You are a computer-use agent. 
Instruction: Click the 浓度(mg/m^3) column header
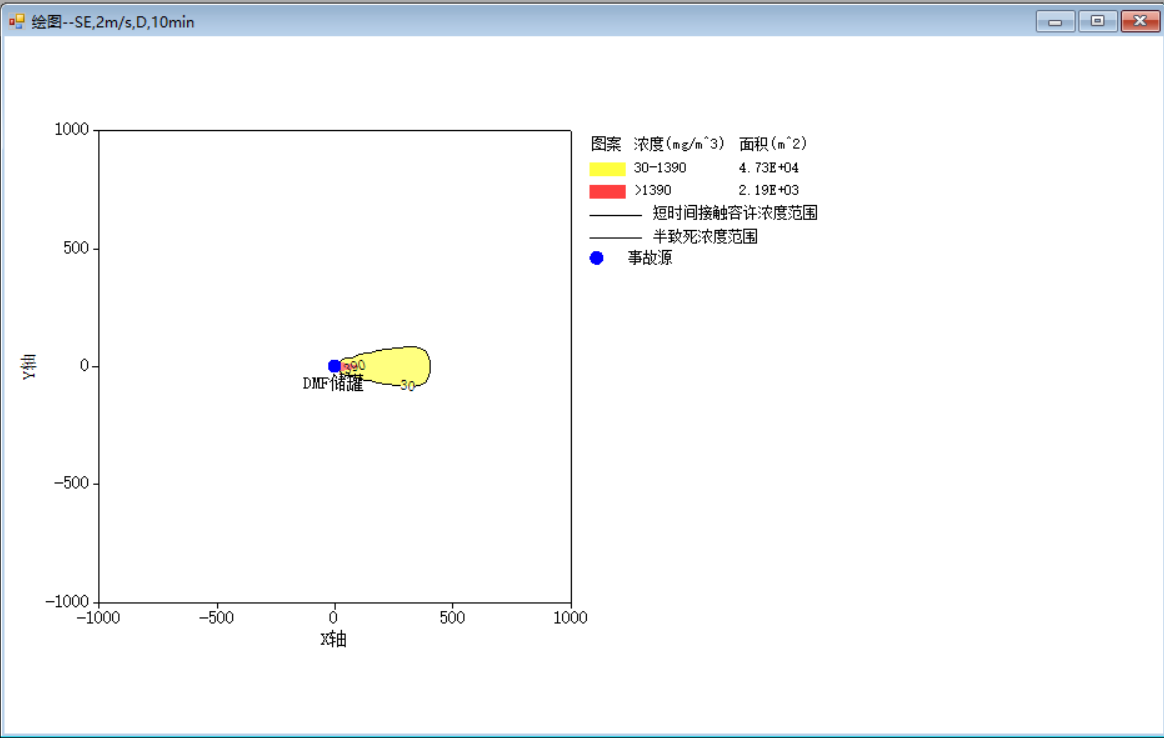(679, 144)
